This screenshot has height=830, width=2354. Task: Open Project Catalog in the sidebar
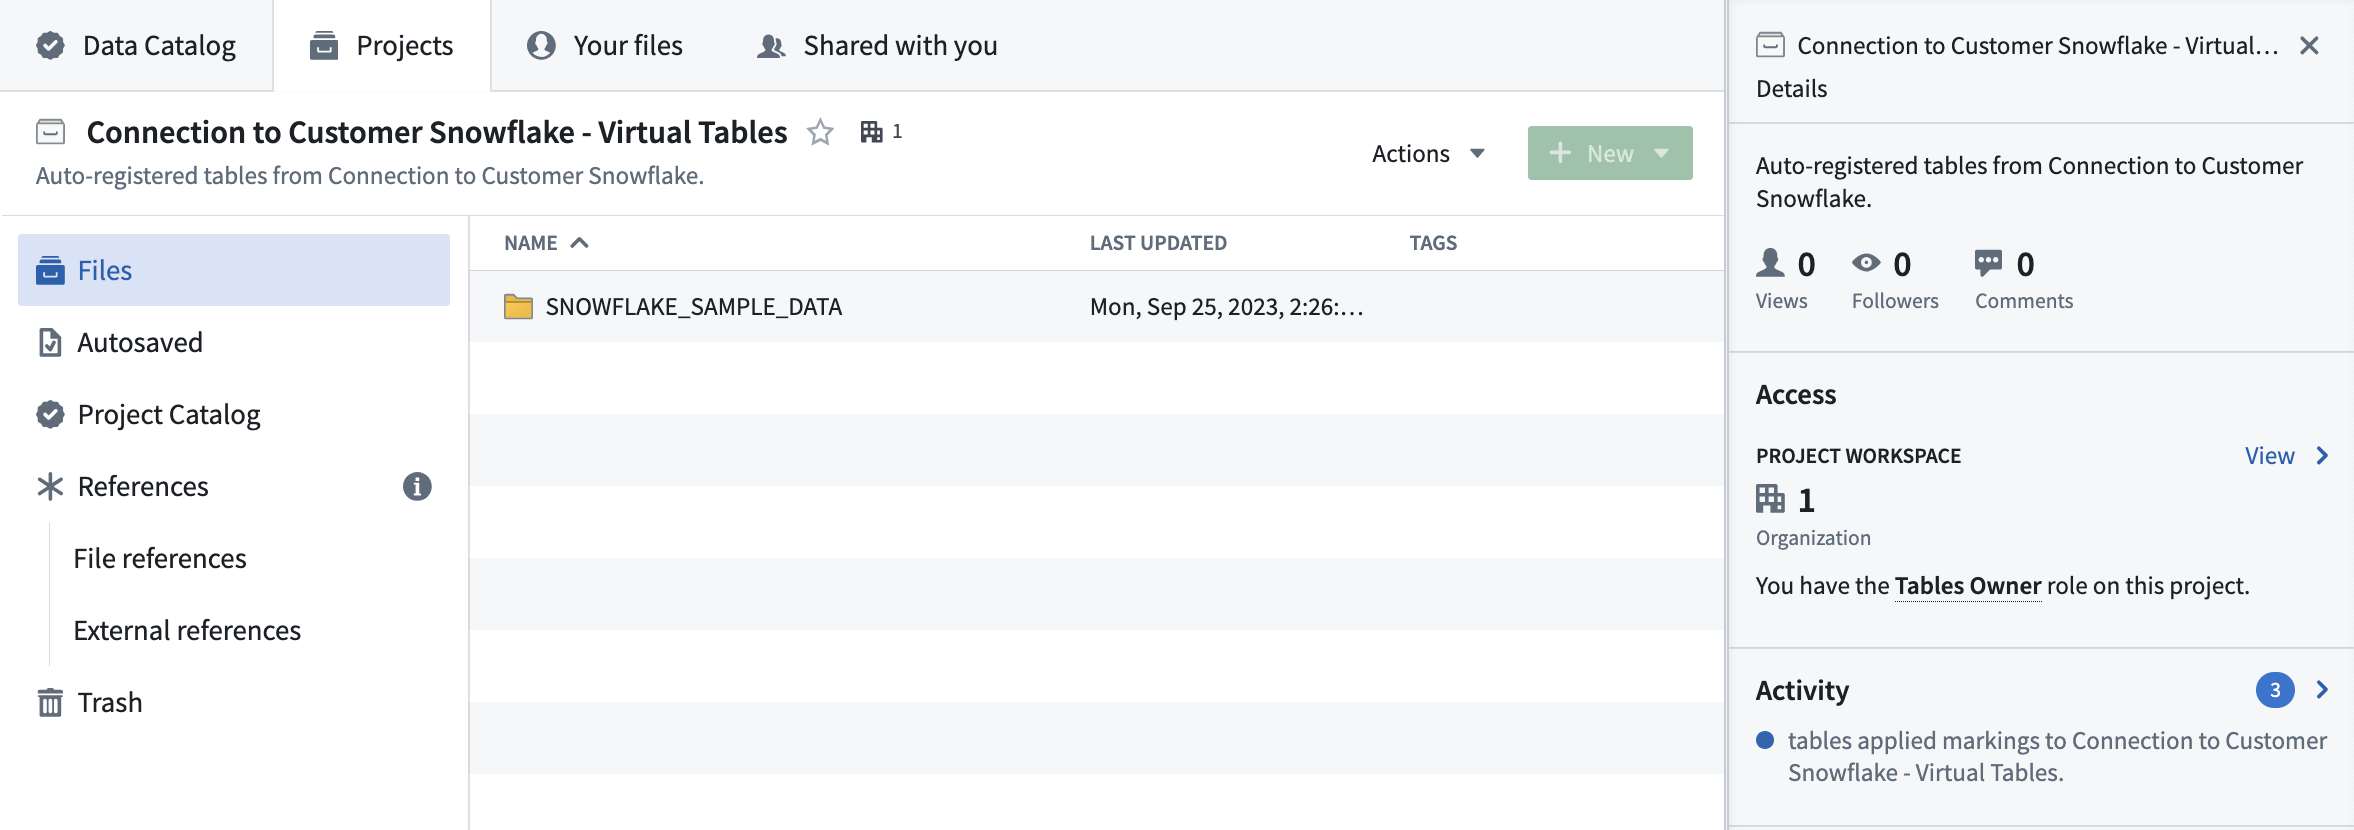[234, 414]
